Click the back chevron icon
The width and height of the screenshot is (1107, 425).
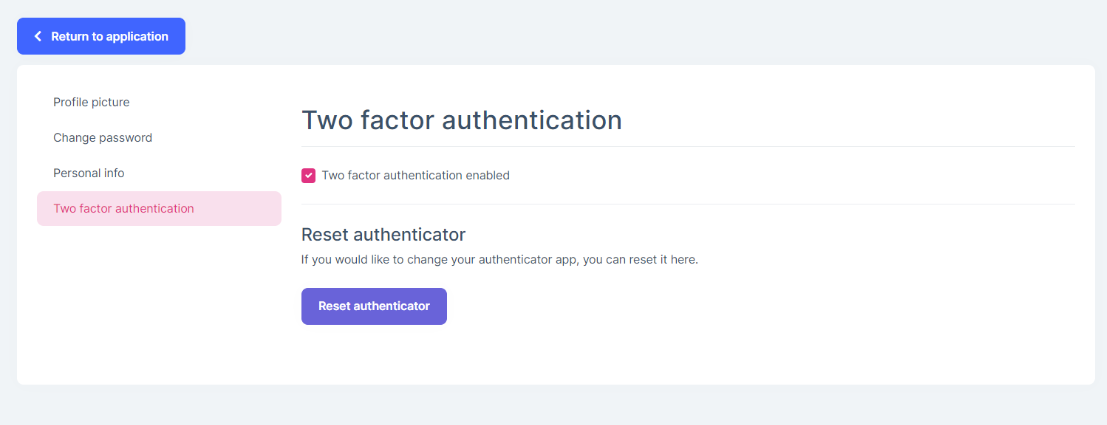(38, 36)
